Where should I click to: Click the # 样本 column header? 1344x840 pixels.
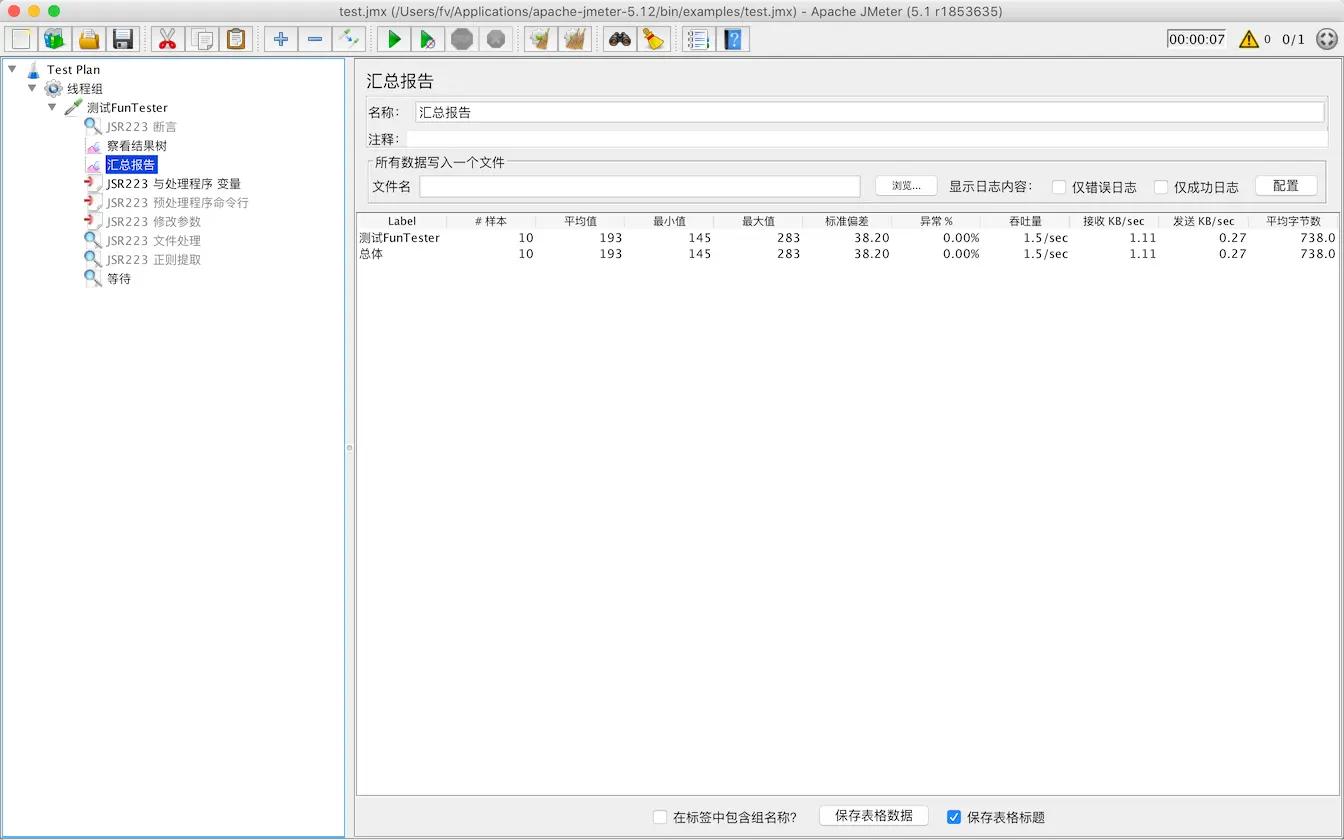click(491, 221)
